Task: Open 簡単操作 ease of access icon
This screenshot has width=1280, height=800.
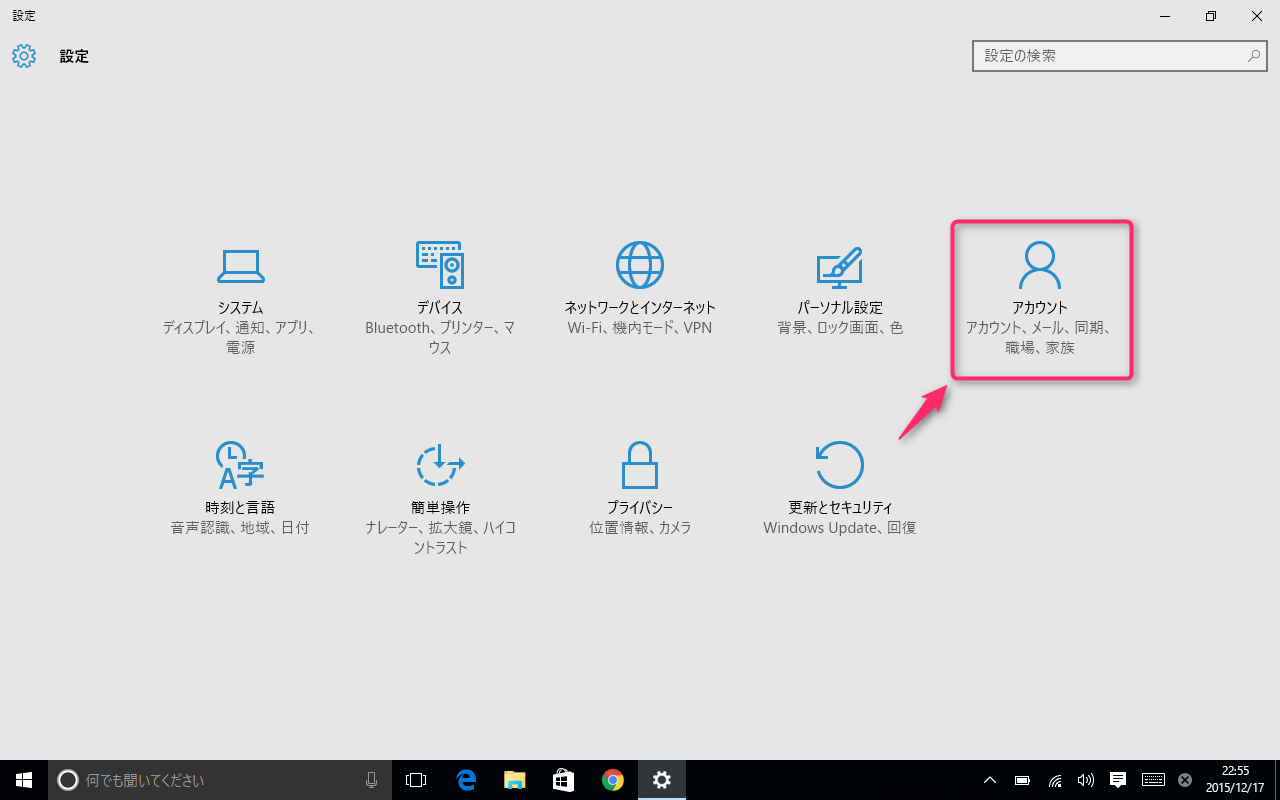Action: coord(440,465)
